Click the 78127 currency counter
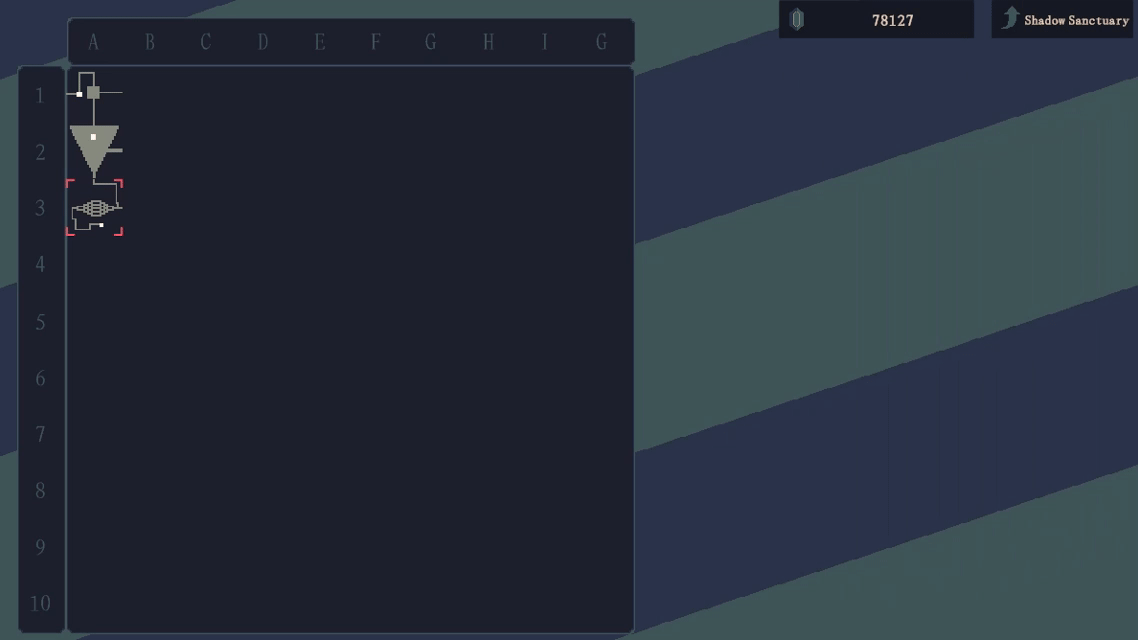The image size is (1138, 640). (892, 20)
